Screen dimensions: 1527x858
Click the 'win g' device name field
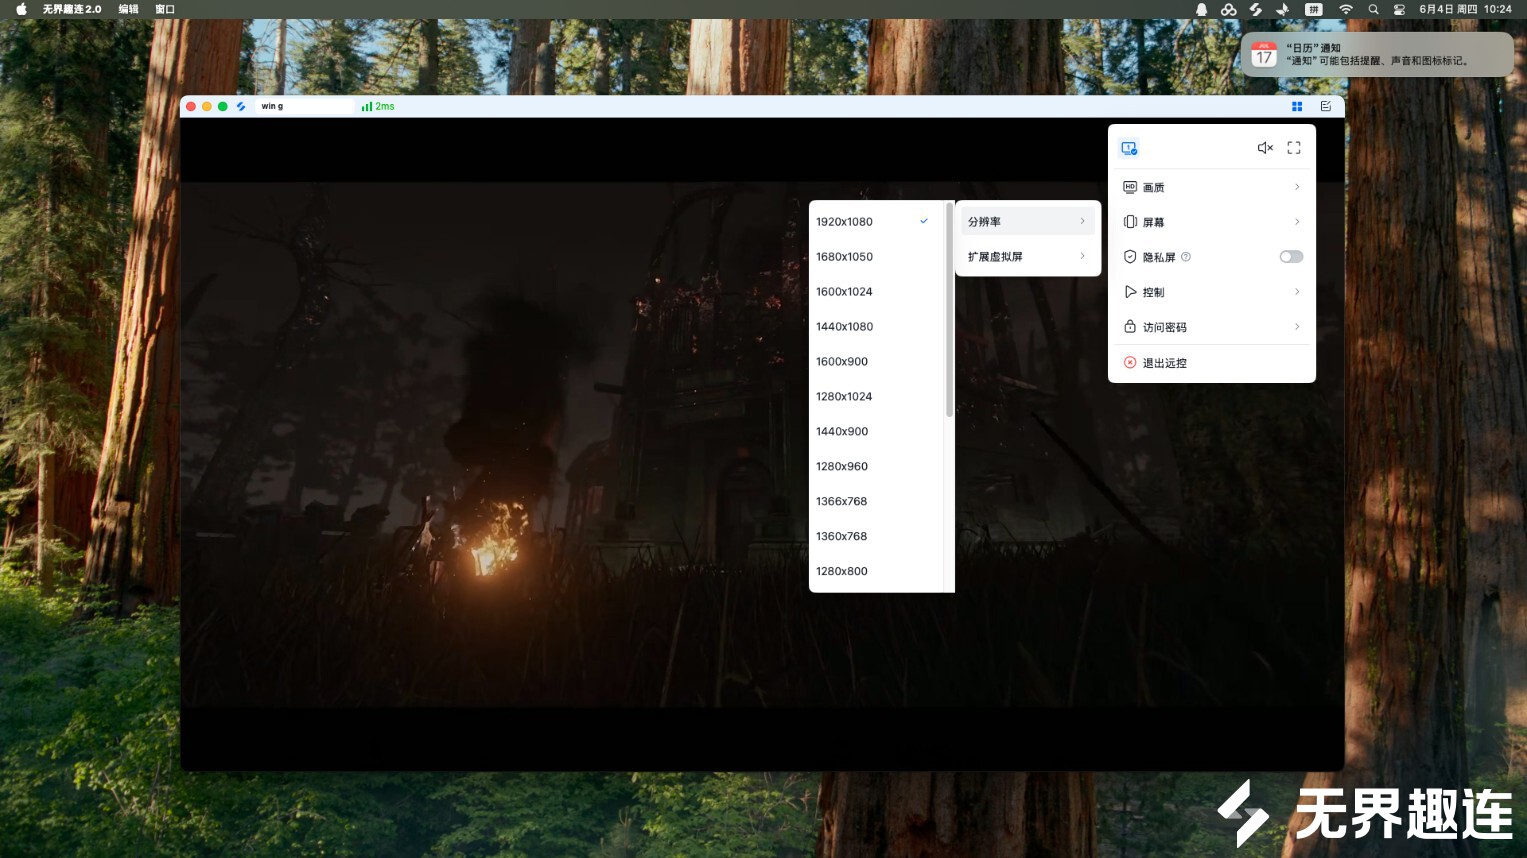305,106
